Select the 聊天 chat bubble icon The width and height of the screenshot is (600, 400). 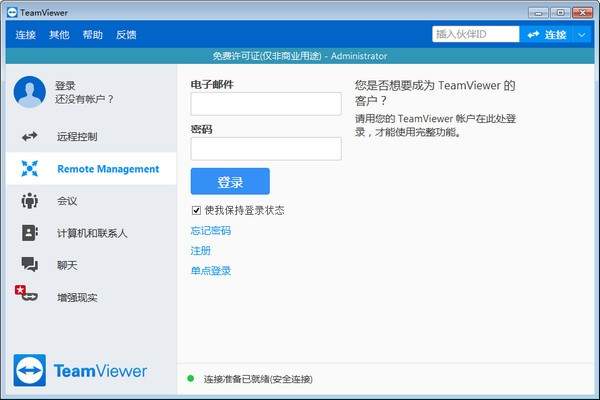(30, 265)
